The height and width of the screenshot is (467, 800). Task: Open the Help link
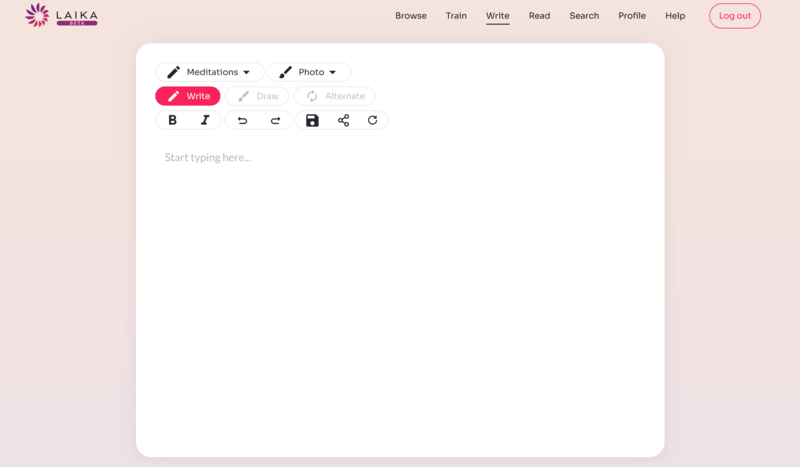675,16
